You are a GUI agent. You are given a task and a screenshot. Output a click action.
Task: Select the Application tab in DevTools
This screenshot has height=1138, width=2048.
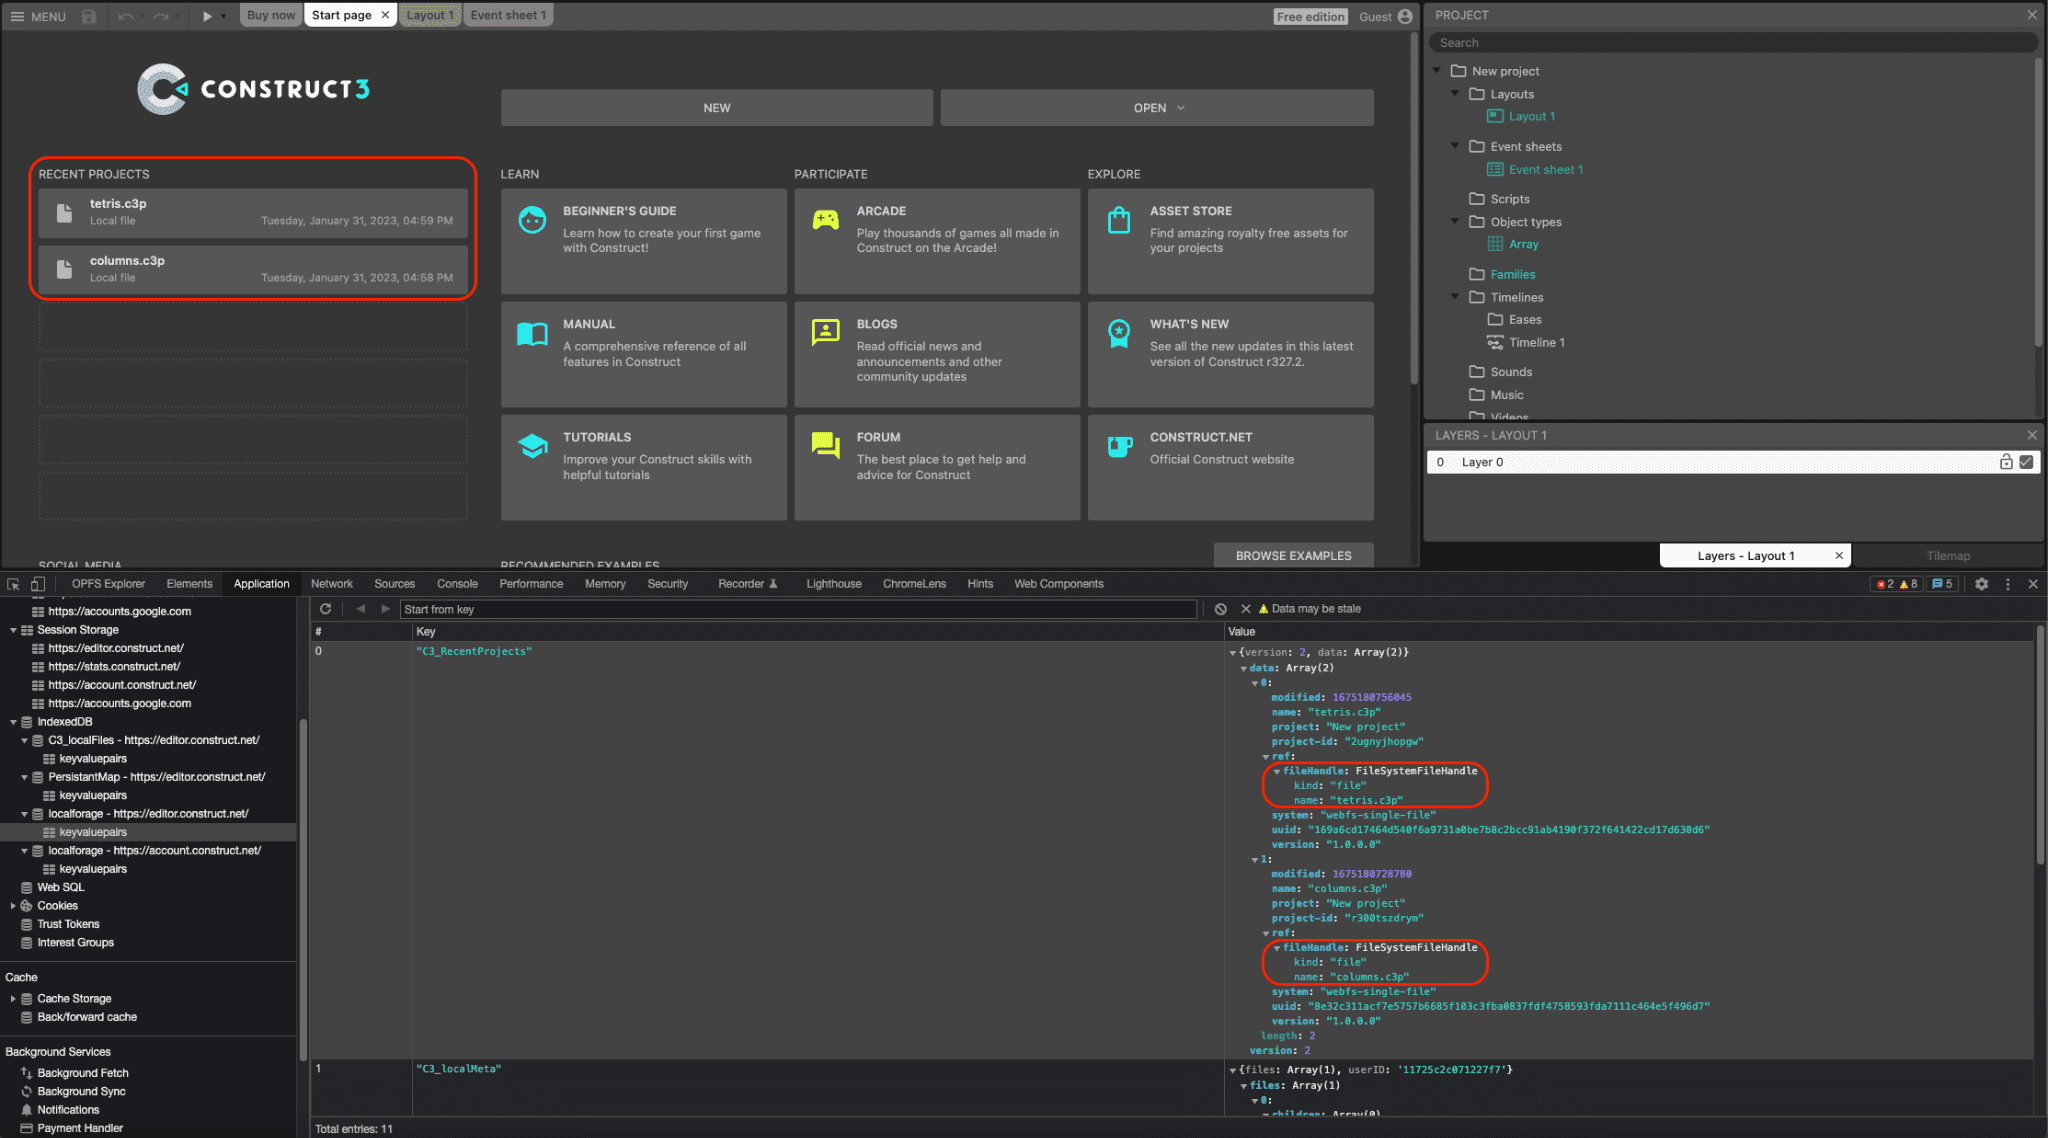point(261,584)
